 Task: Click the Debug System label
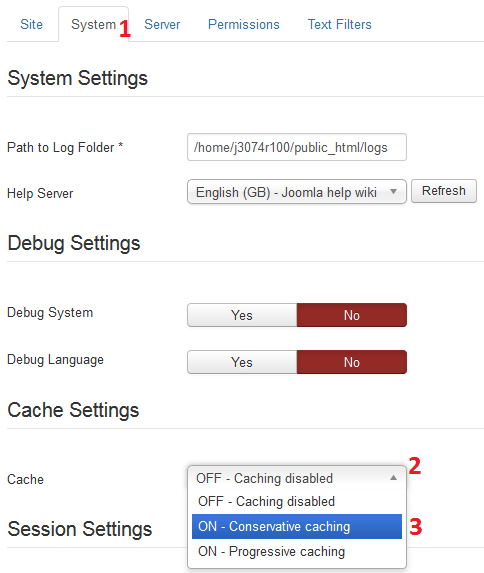[x=50, y=313]
